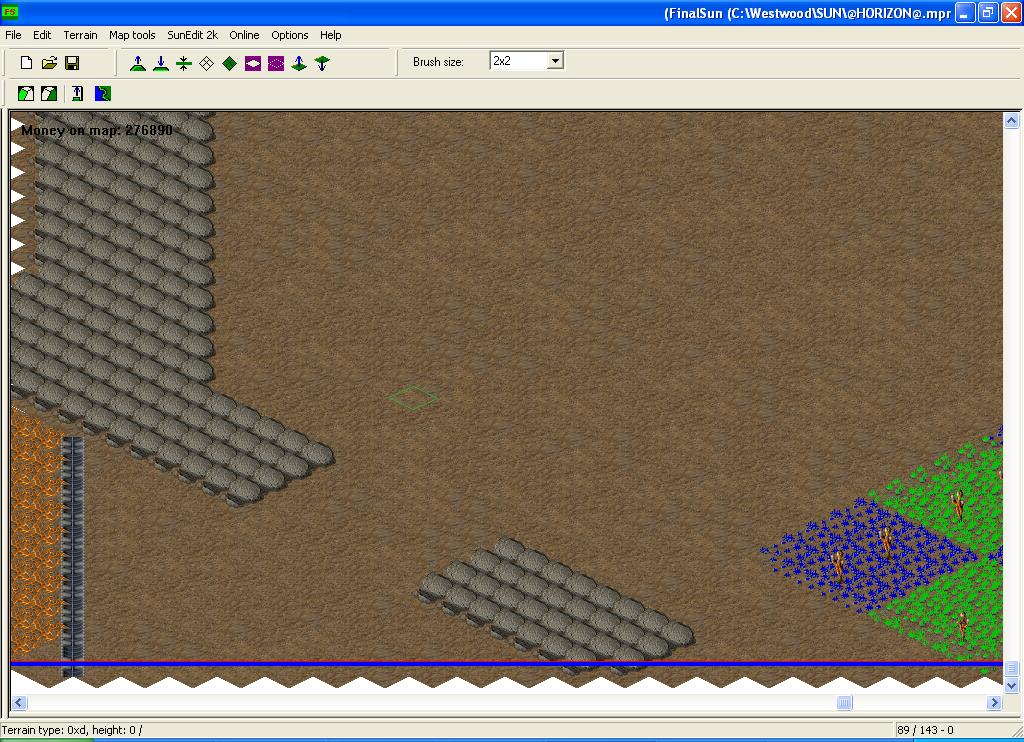
Task: Save the map with the floppy disk icon
Action: tap(72, 63)
